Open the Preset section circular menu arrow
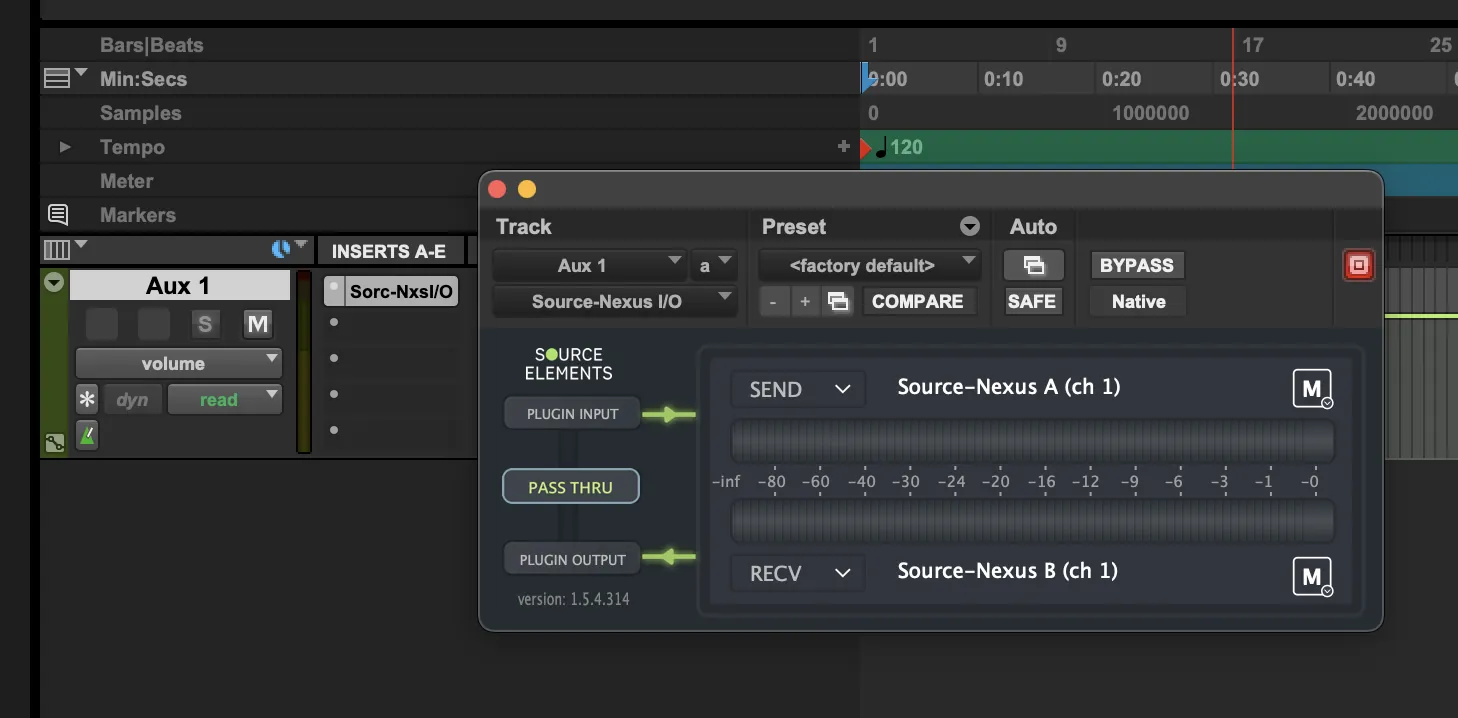Image resolution: width=1458 pixels, height=718 pixels. [x=969, y=226]
